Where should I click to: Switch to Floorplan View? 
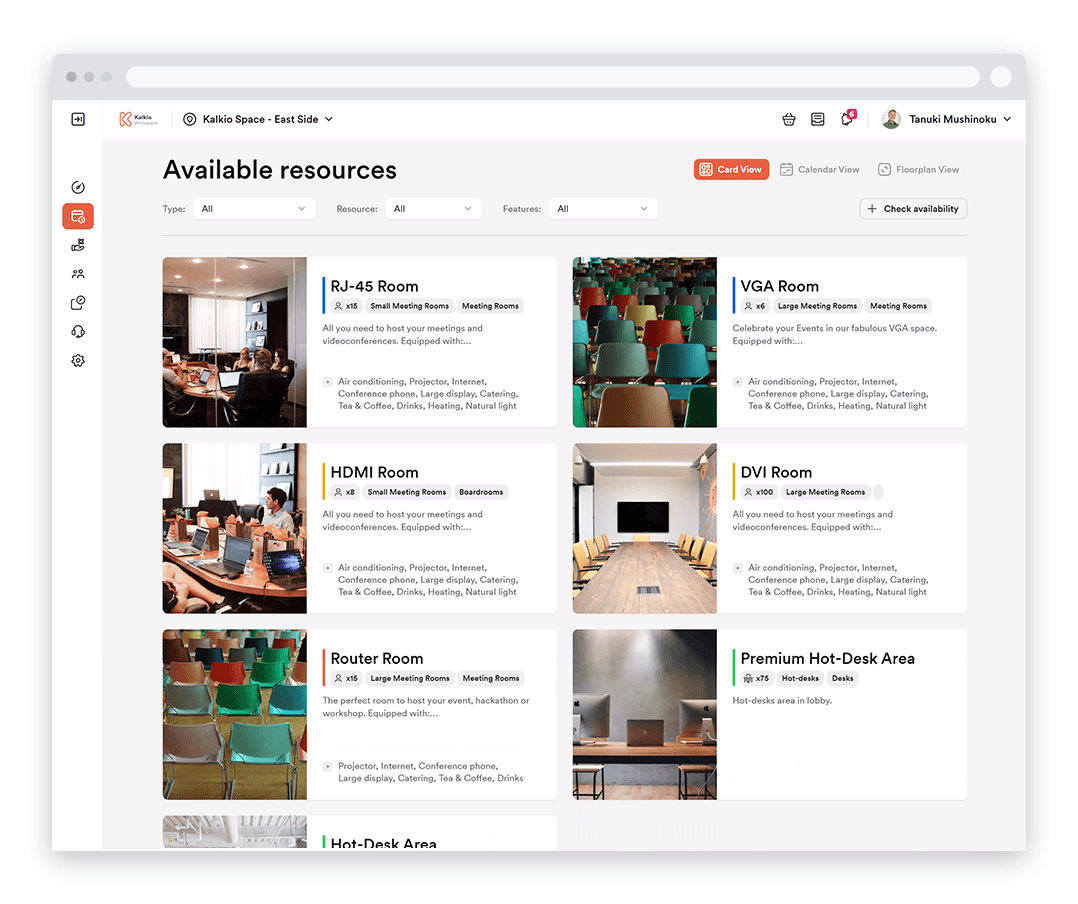tap(918, 170)
